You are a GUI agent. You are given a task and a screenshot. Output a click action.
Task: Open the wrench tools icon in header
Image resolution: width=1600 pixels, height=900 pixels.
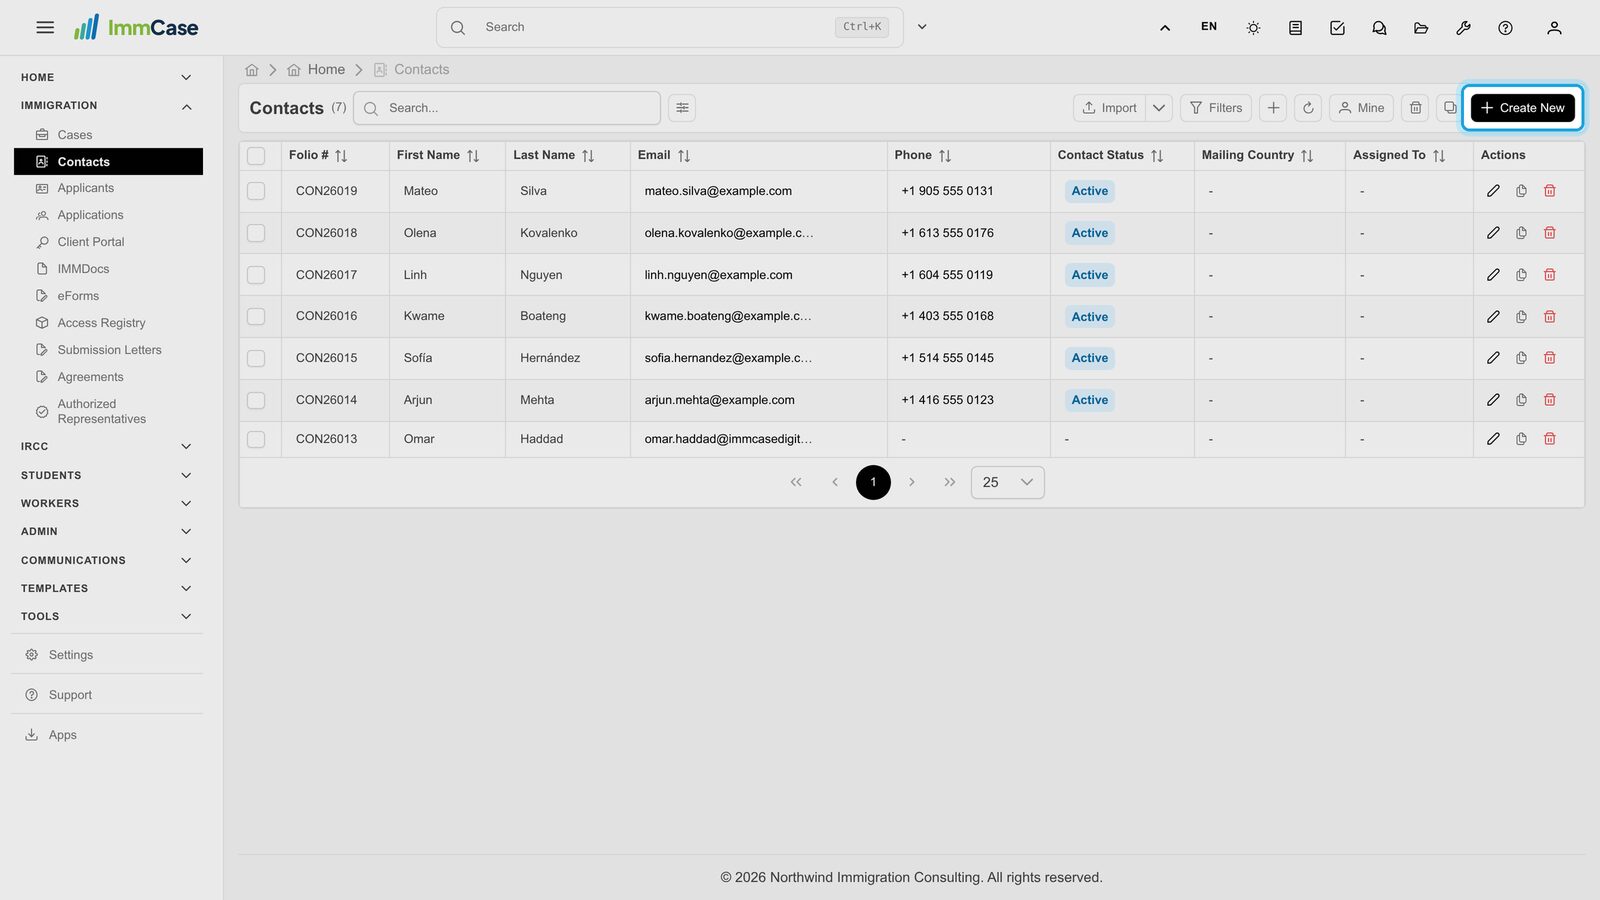click(x=1463, y=28)
